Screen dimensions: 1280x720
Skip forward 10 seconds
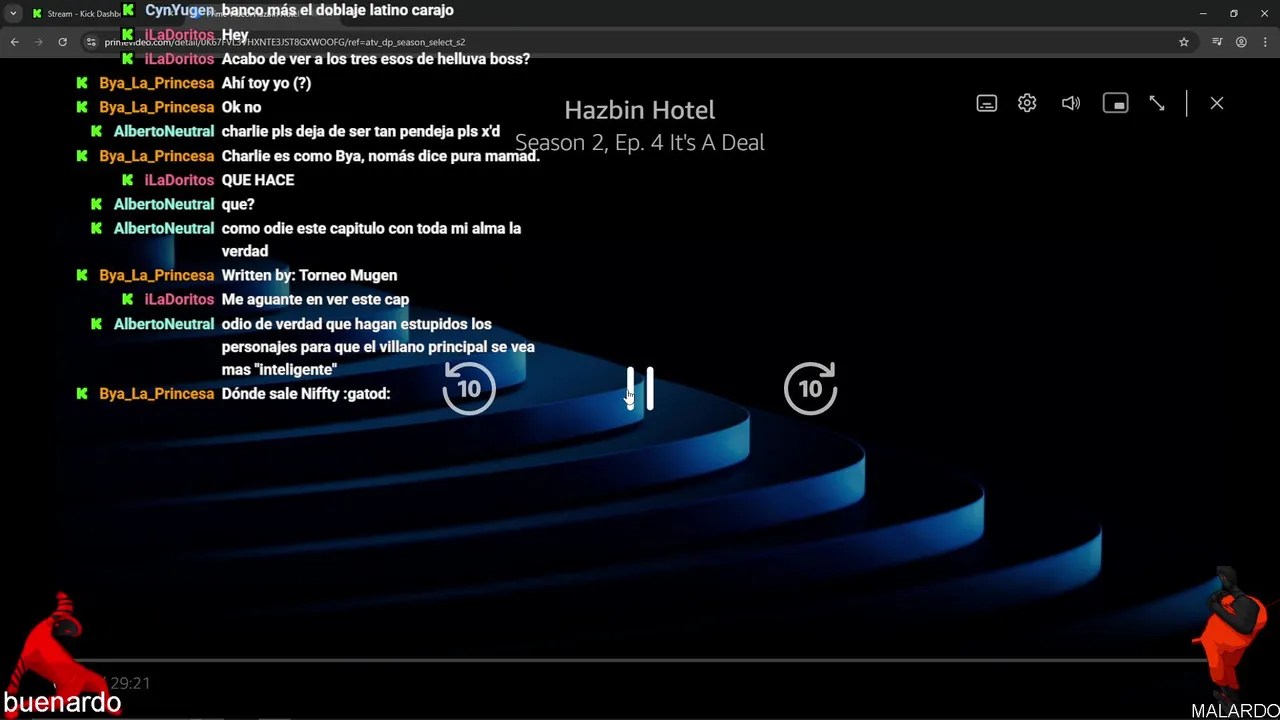coord(810,388)
